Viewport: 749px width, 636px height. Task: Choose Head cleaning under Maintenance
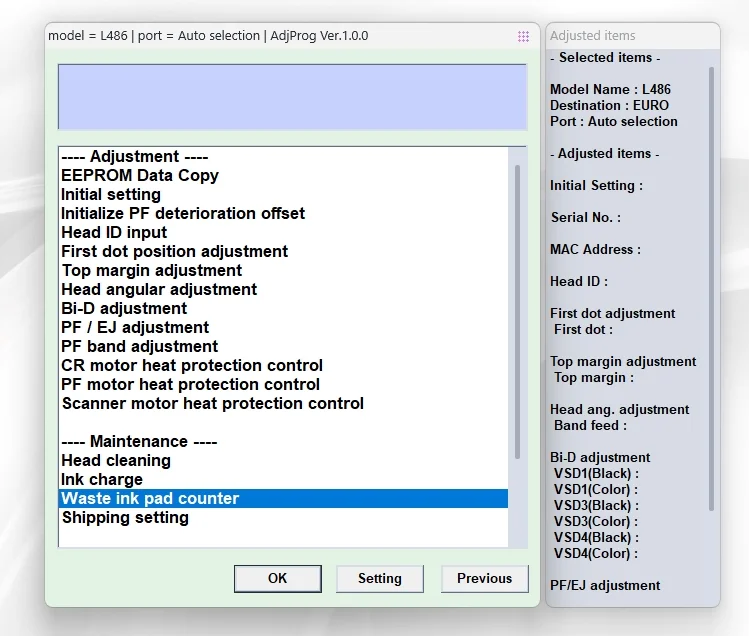[x=283, y=460]
